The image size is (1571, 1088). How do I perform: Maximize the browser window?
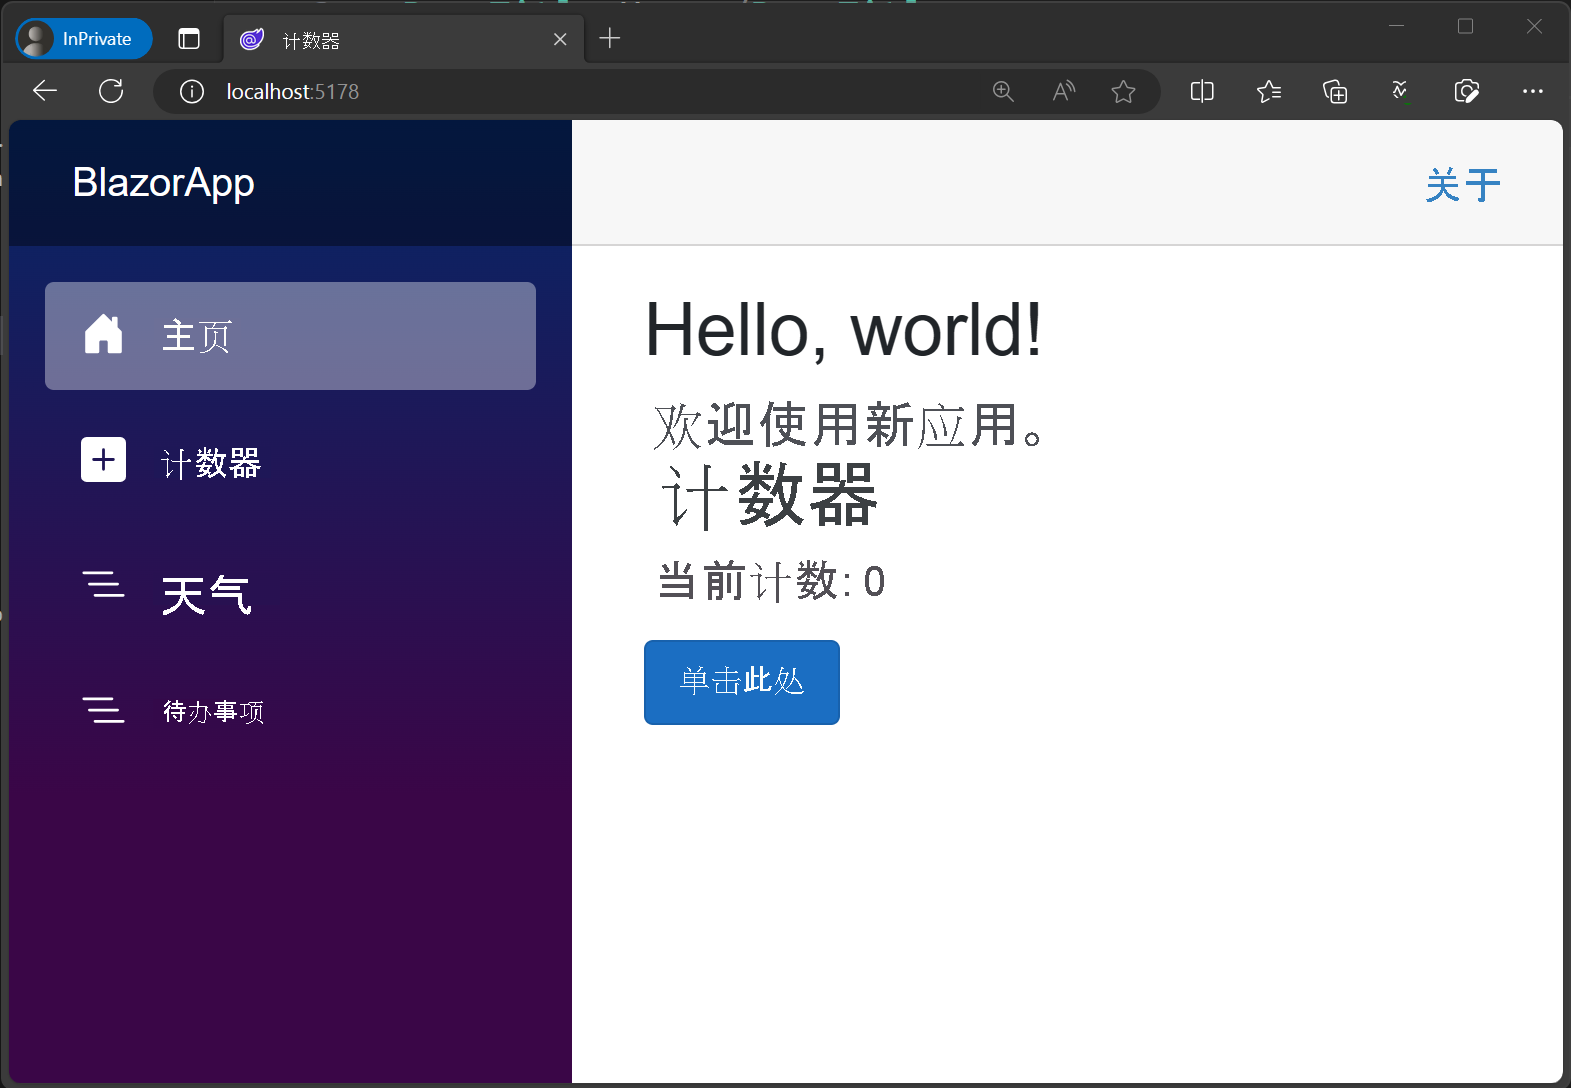pos(1465,26)
